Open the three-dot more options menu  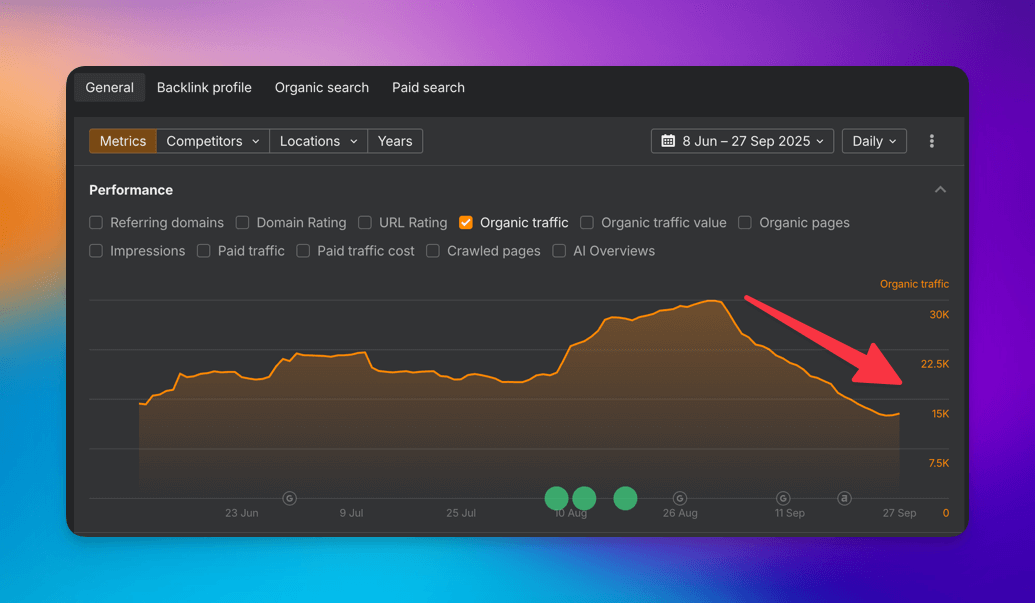[x=931, y=141]
